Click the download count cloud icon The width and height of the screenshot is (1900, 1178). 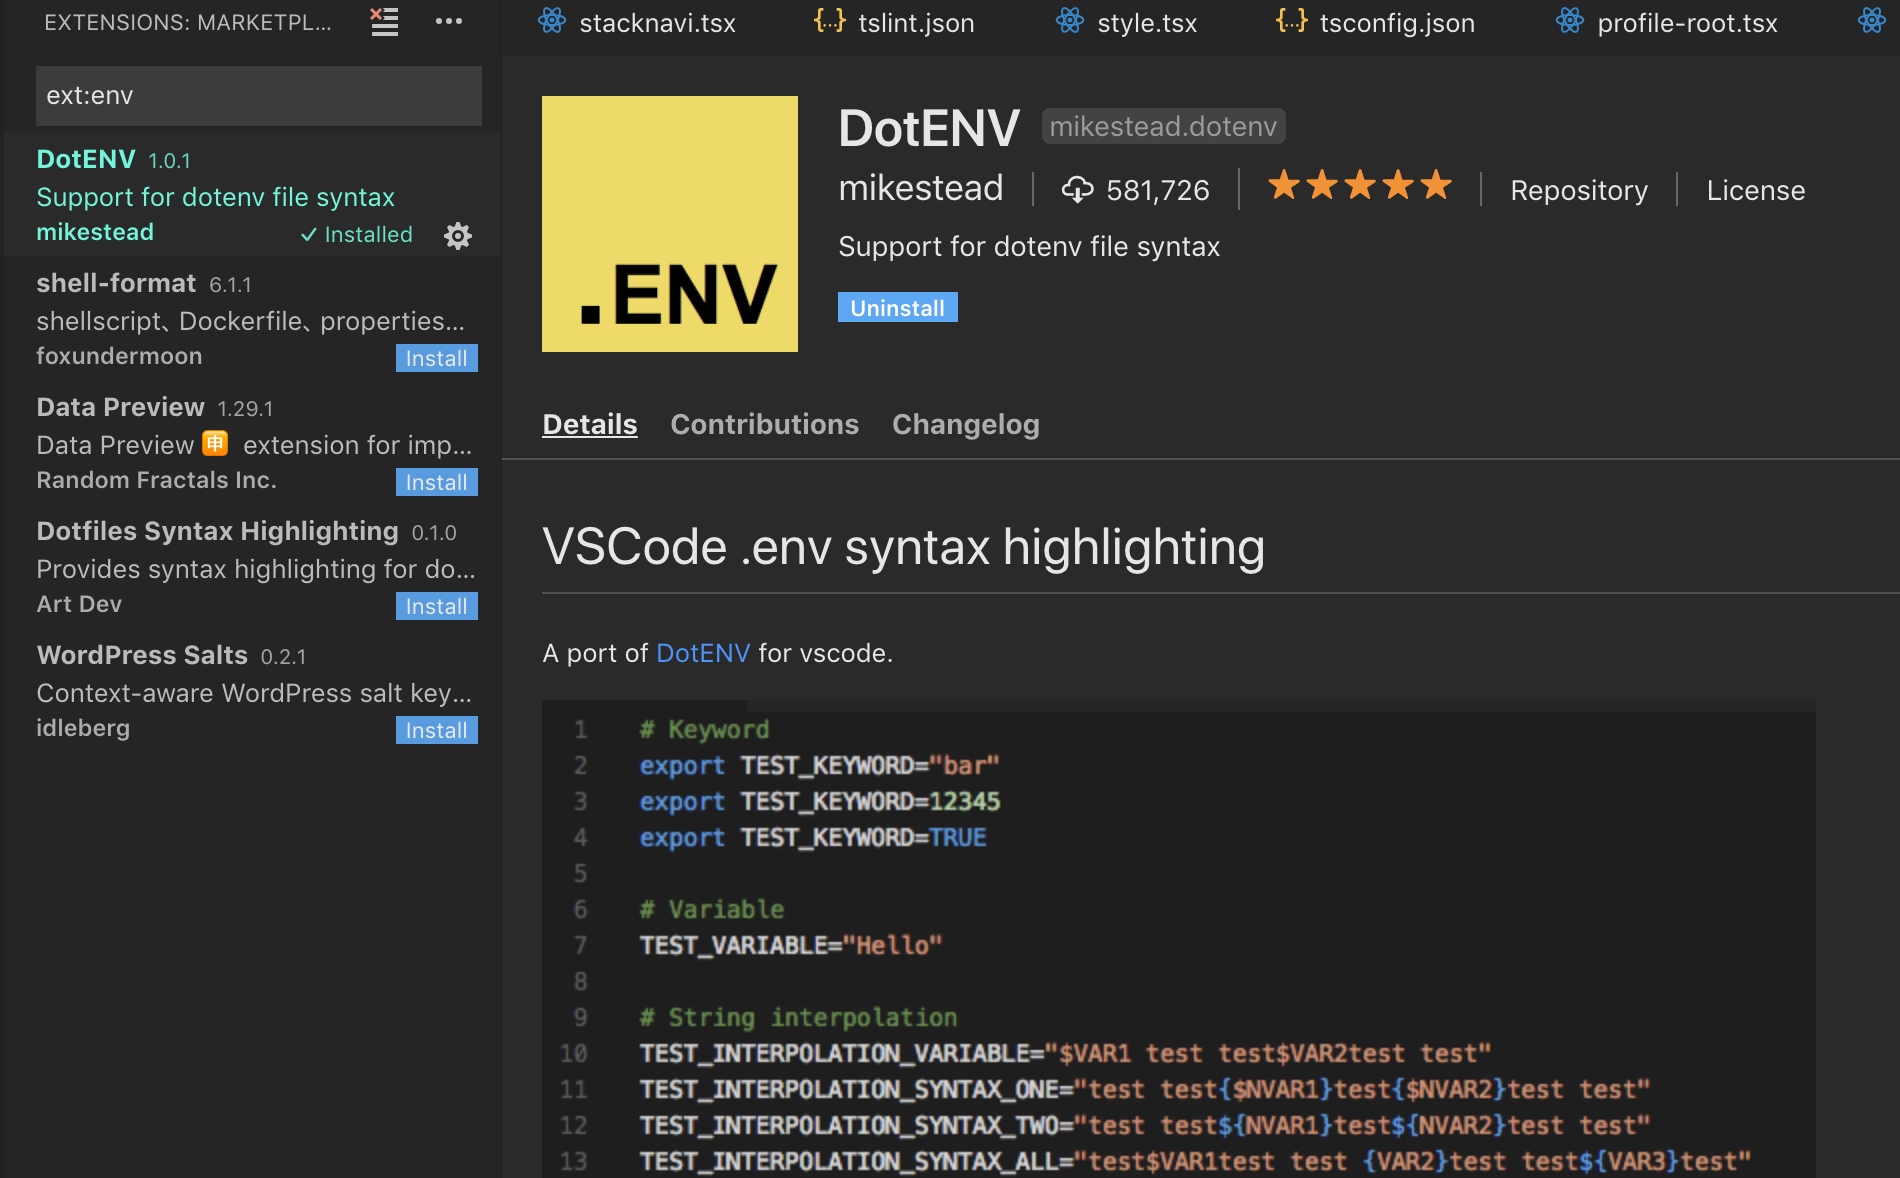click(x=1077, y=189)
